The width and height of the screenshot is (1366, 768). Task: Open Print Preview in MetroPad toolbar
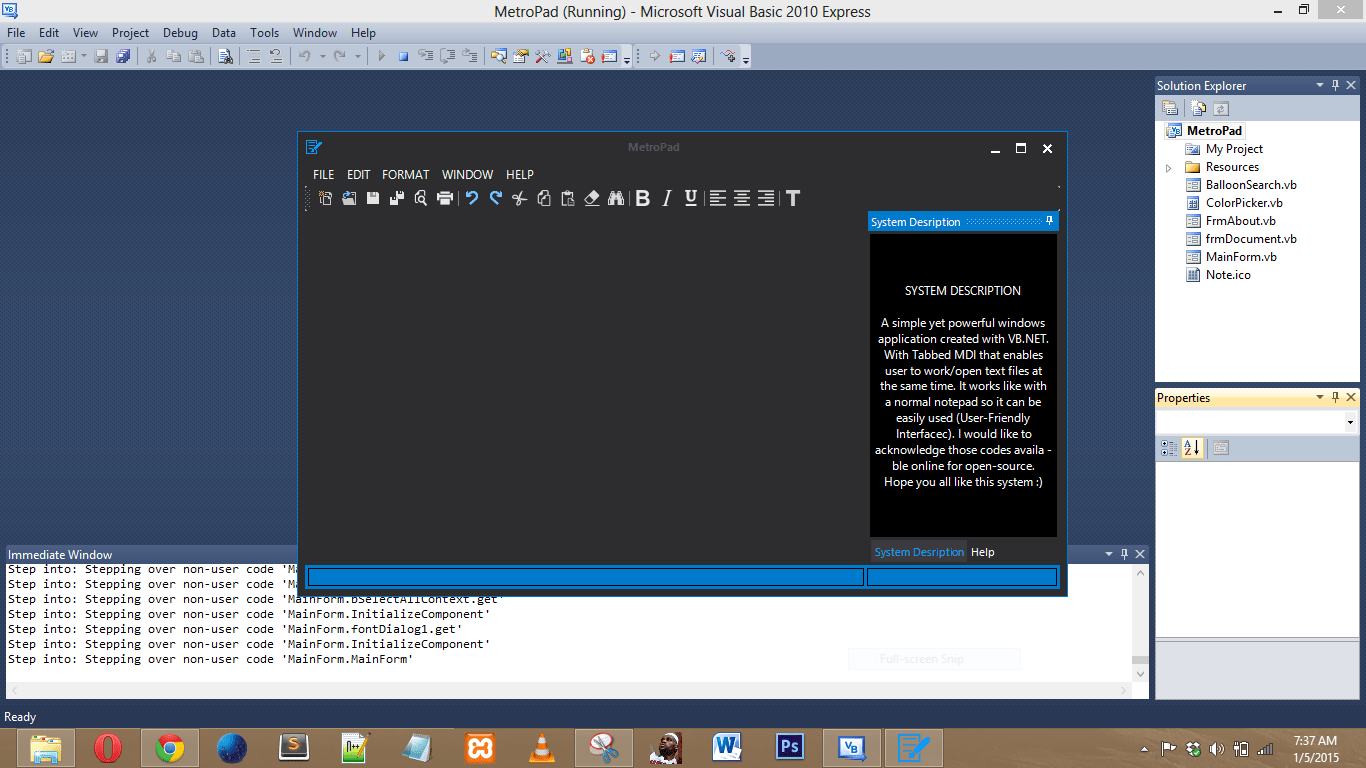421,198
